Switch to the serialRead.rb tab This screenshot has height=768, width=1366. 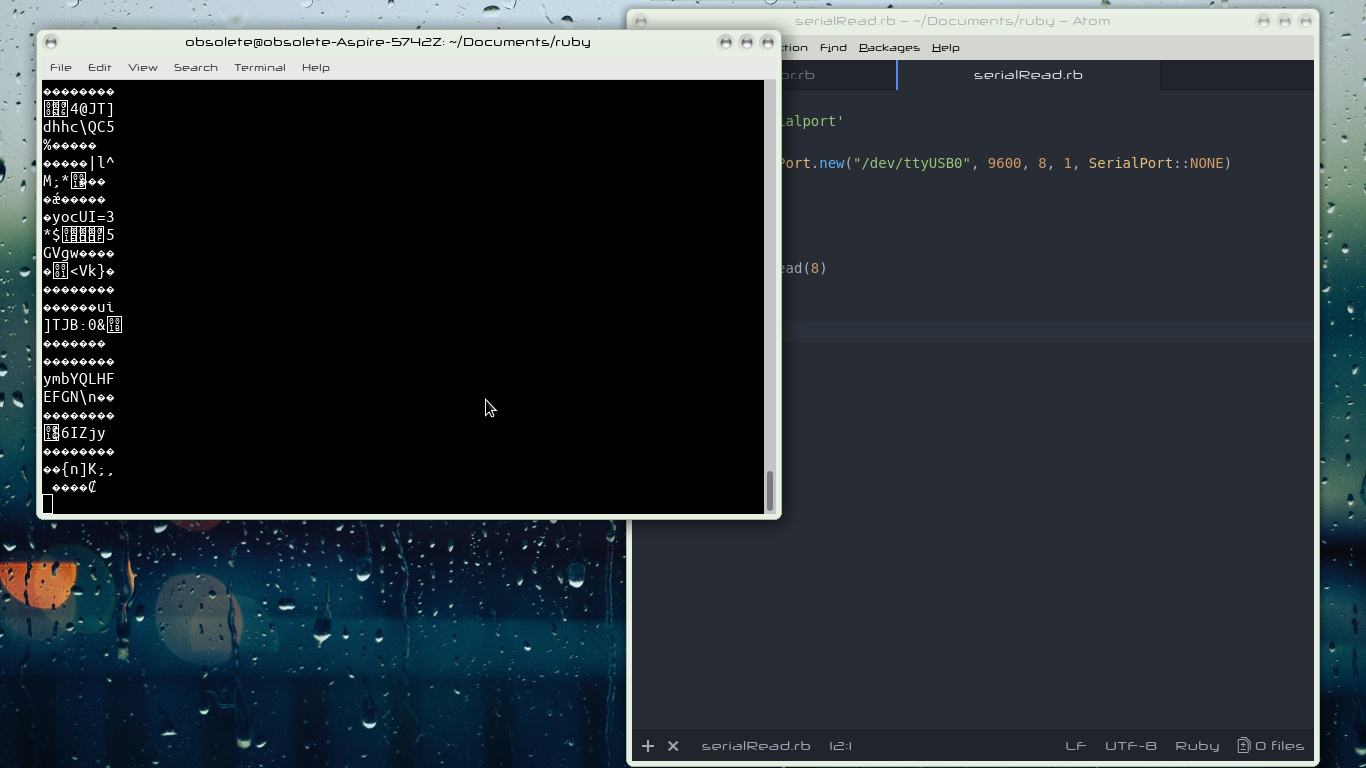(1028, 75)
